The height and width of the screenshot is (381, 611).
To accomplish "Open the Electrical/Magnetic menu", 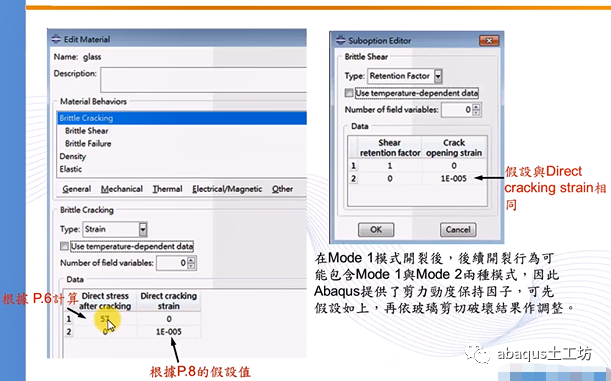I will click(227, 189).
